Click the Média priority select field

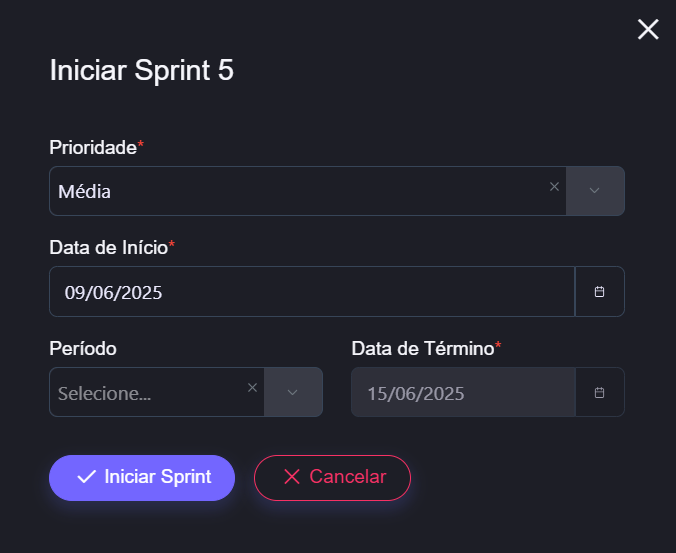[300, 191]
